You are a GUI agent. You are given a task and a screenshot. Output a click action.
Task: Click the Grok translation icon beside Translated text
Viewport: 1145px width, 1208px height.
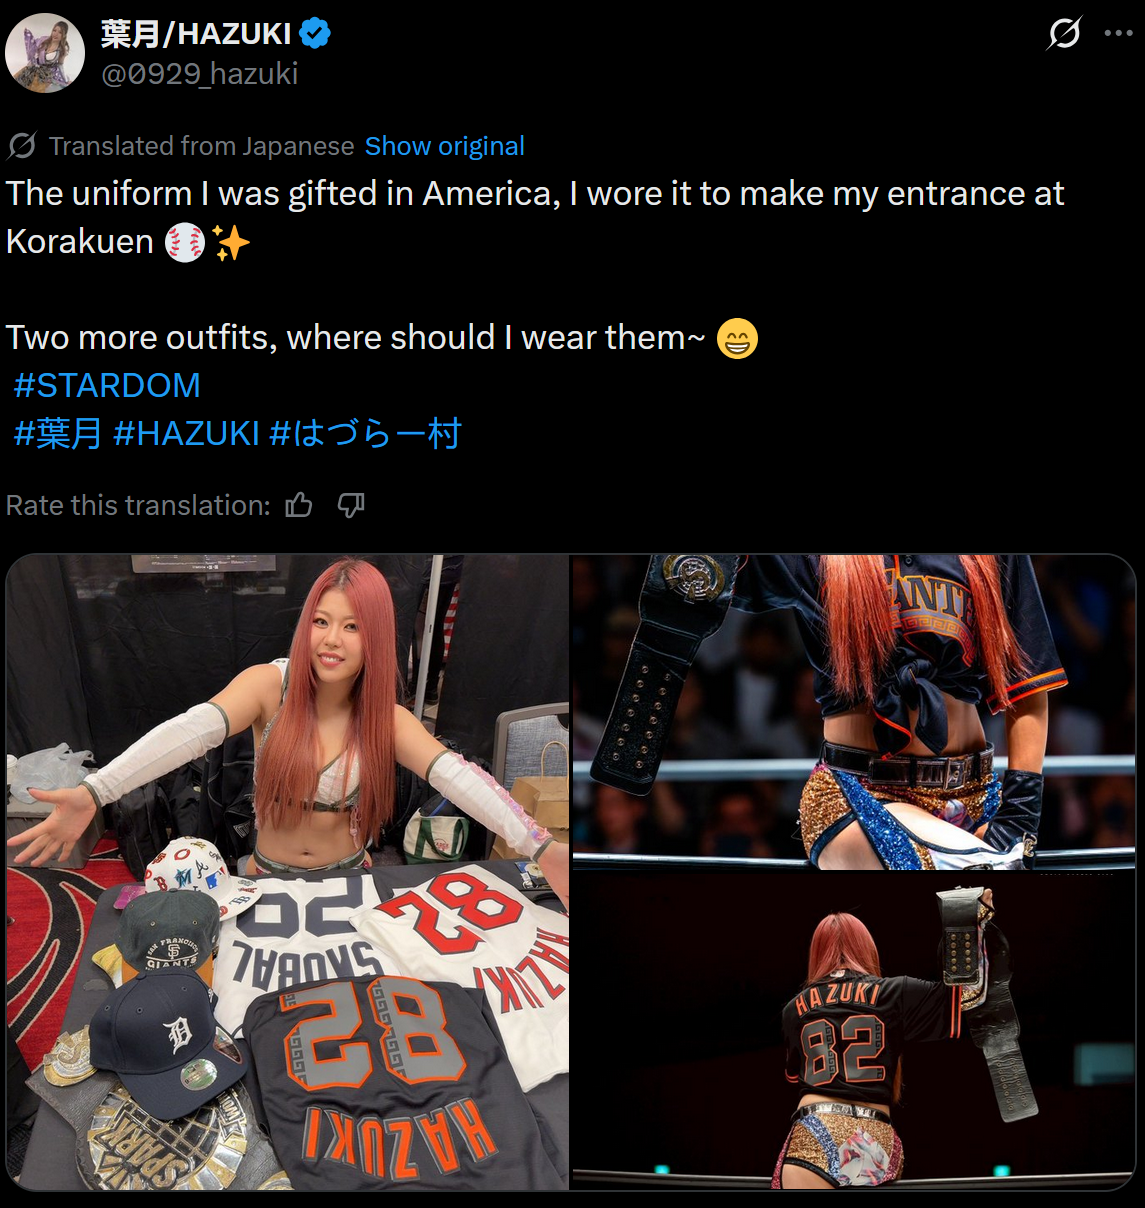[22, 146]
